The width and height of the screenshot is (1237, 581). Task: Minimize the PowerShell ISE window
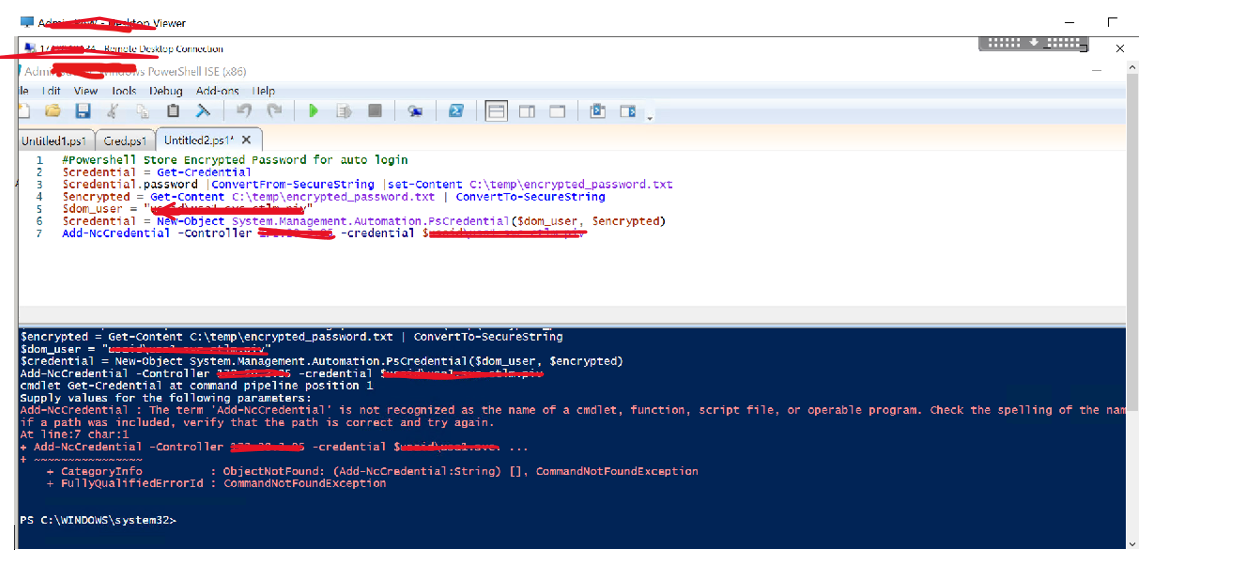tap(1097, 71)
